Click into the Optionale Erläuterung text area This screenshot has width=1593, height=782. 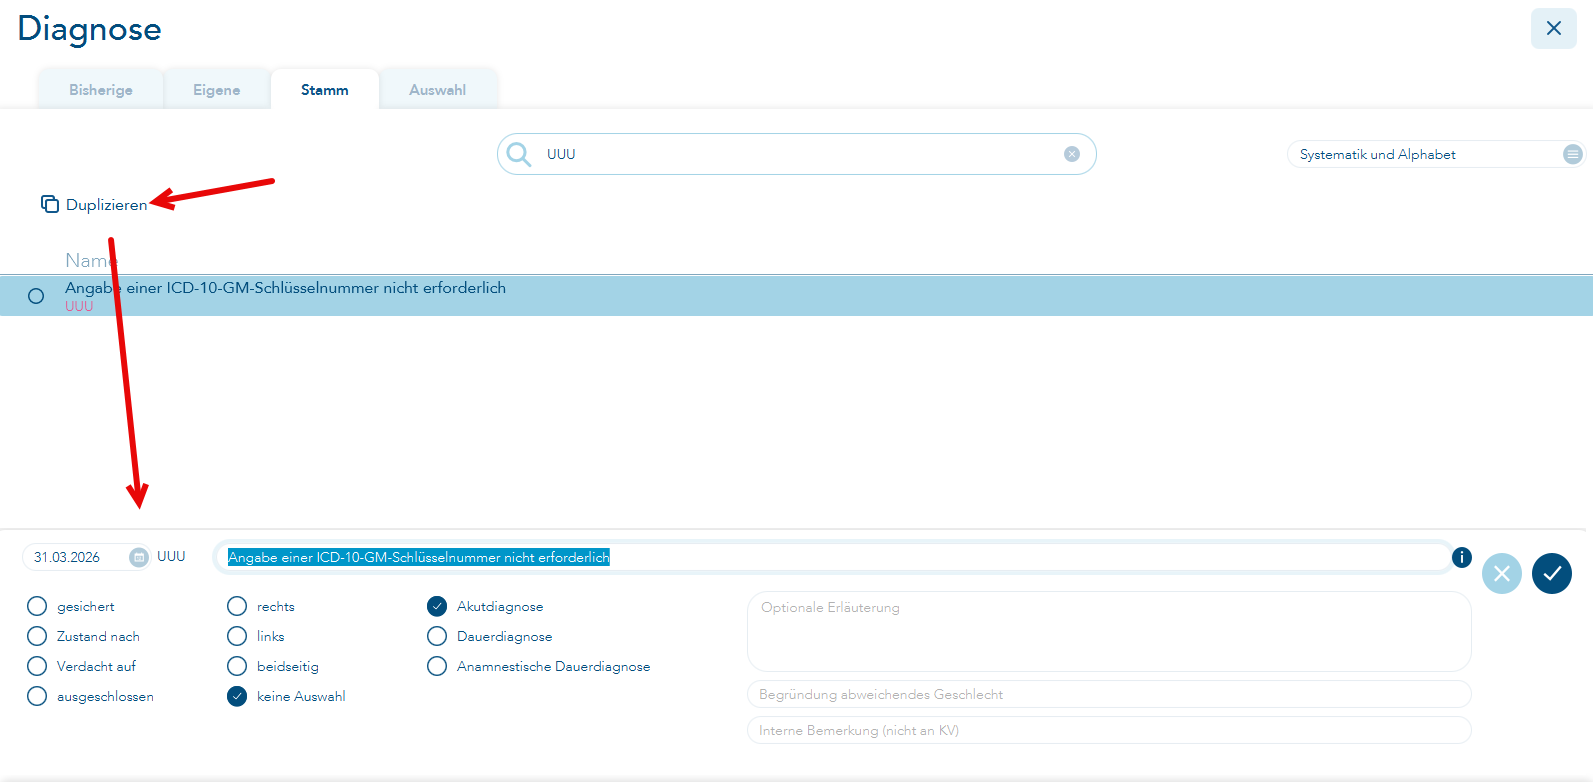[x=1108, y=632]
